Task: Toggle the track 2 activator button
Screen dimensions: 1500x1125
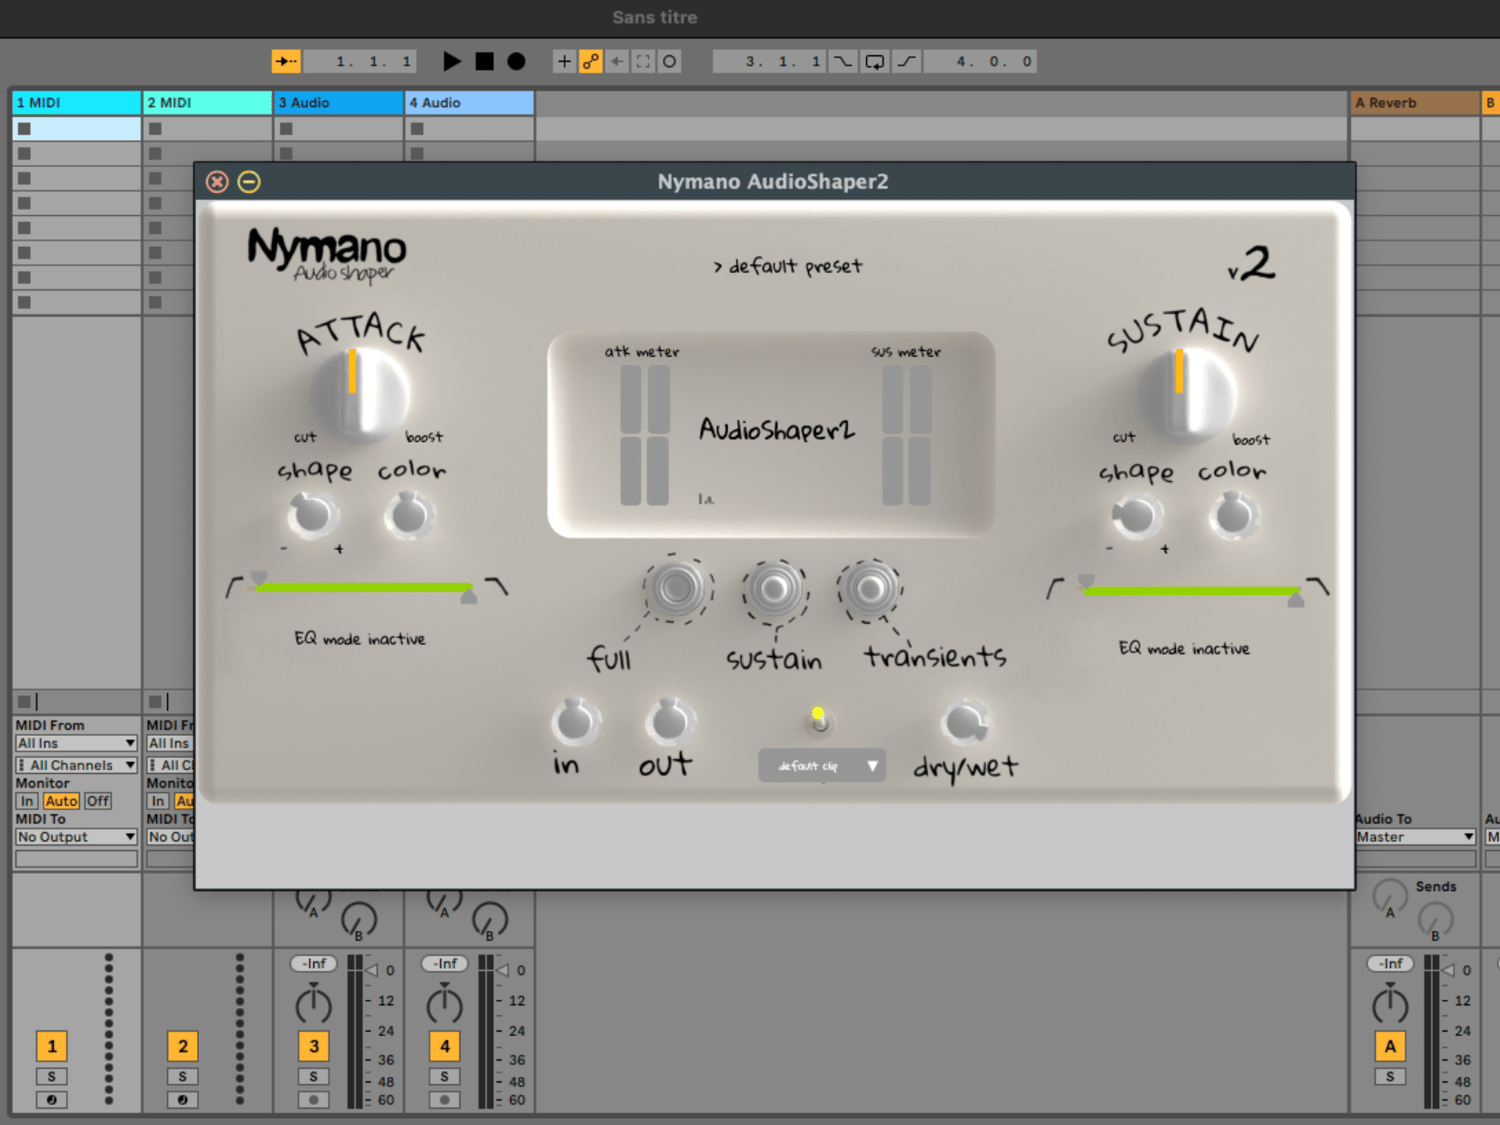Action: point(183,1046)
